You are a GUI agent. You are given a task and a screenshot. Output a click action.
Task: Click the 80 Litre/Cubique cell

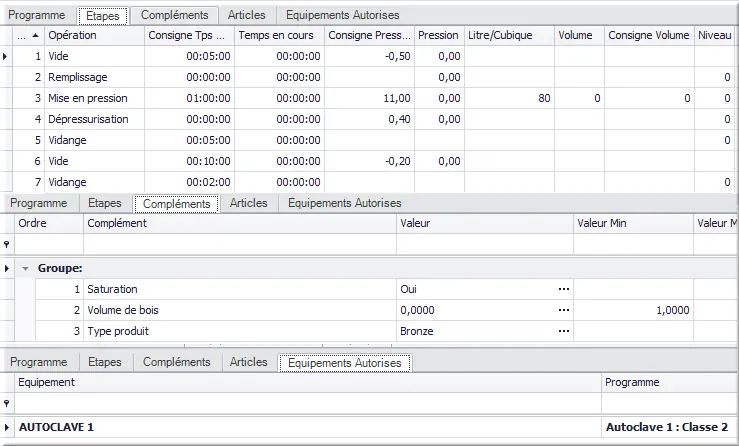[x=509, y=99]
